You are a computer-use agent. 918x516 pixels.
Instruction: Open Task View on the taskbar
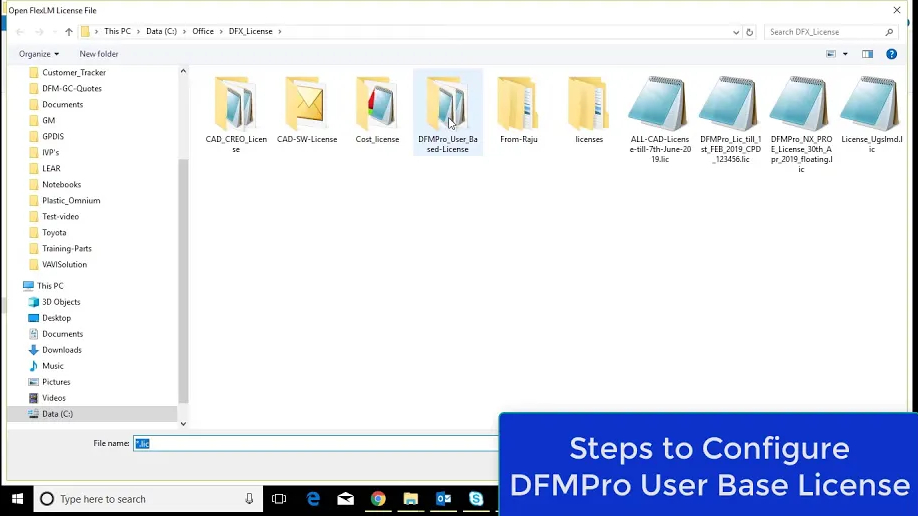(279, 499)
